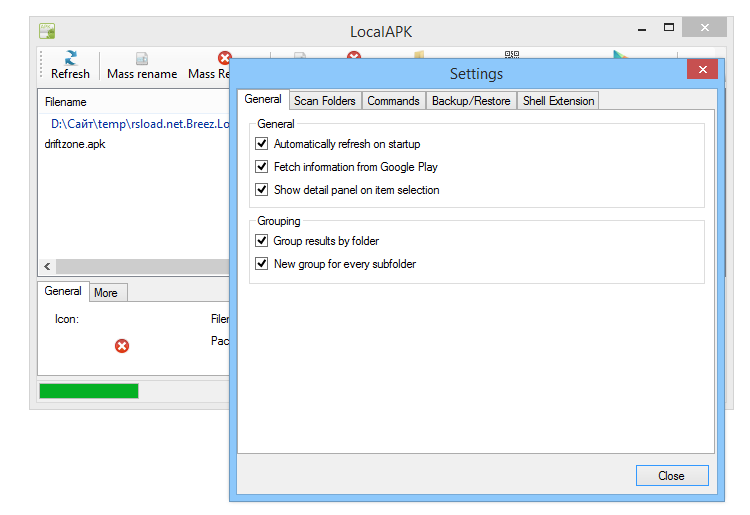Toggle Fetch information from Google Play
Image resolution: width=750 pixels, height=515 pixels.
262,166
